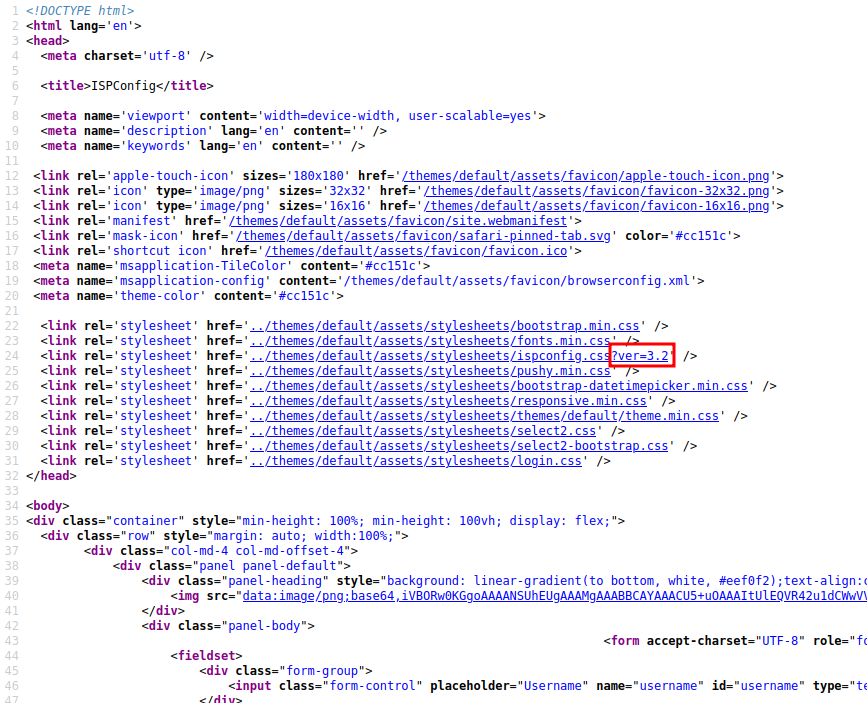
Task: Click line number 34 in the gutter
Action: click(x=12, y=506)
